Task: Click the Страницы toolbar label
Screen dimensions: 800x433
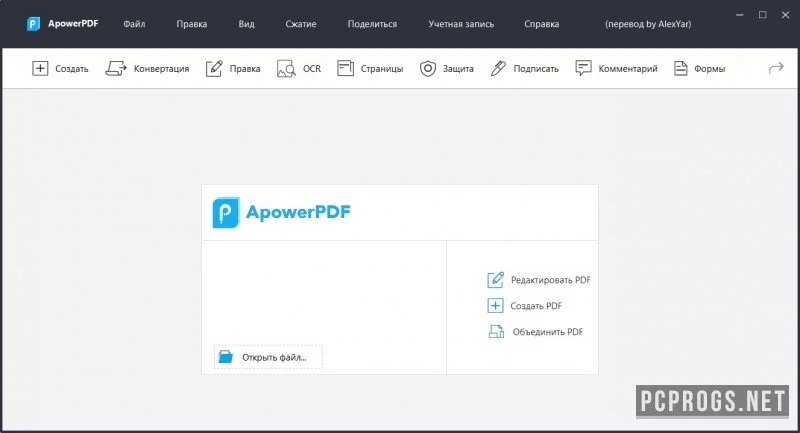Action: coord(382,69)
